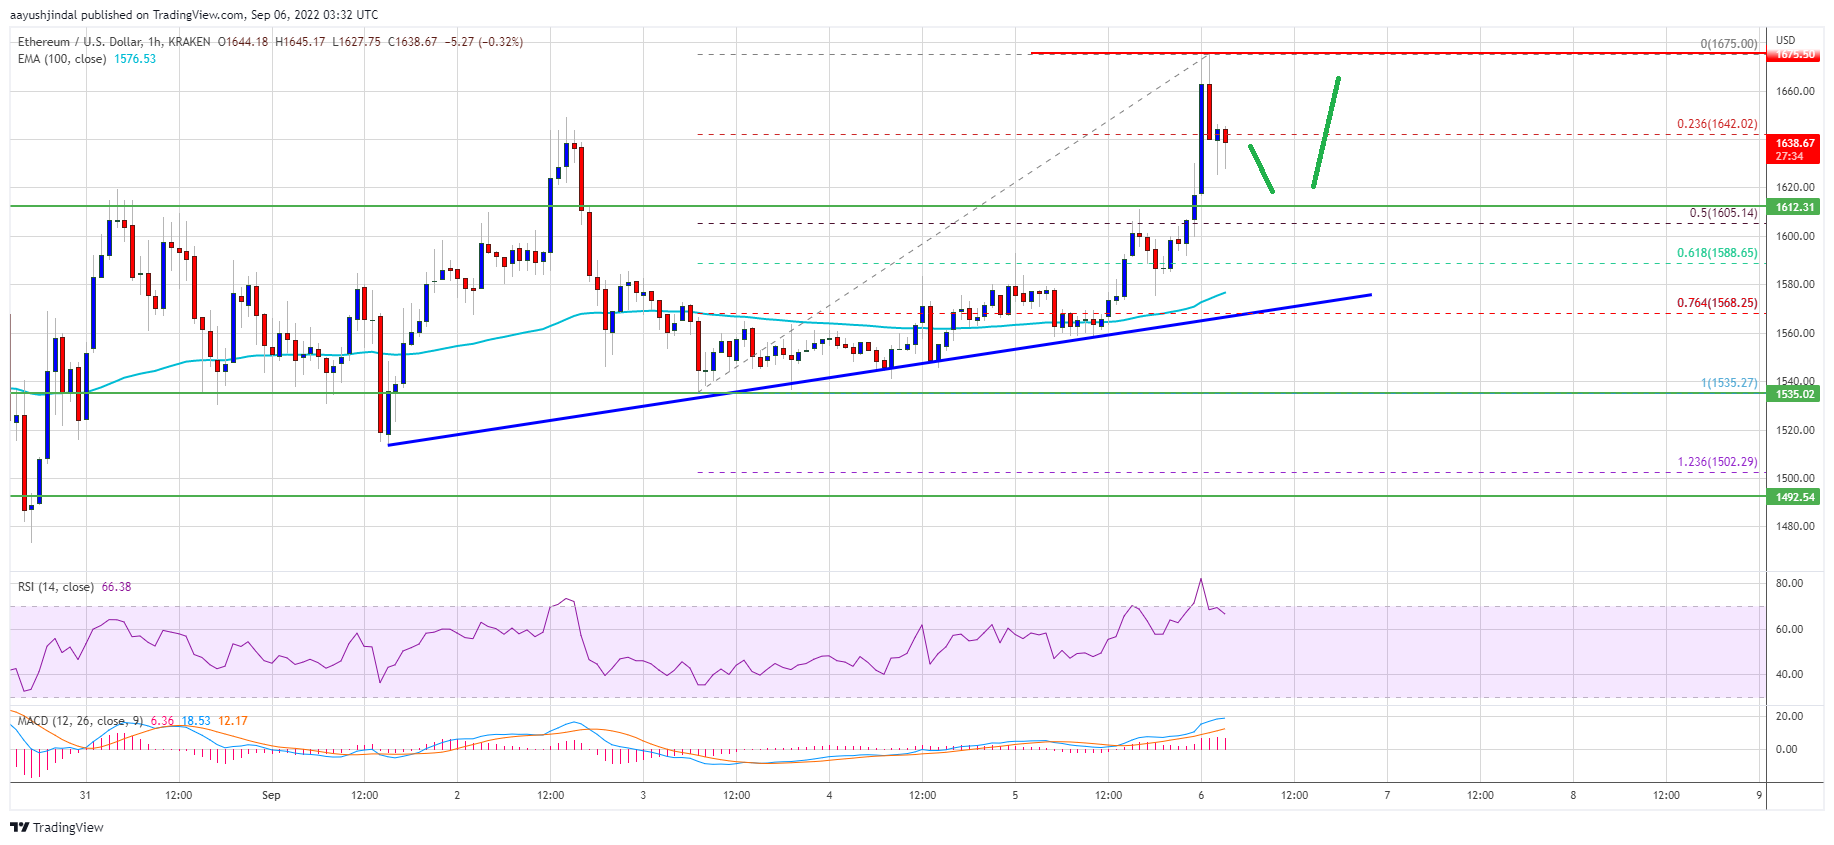Click the Fibonacci label 0.764(1568.25)
The width and height of the screenshot is (1834, 845).
tap(1717, 303)
